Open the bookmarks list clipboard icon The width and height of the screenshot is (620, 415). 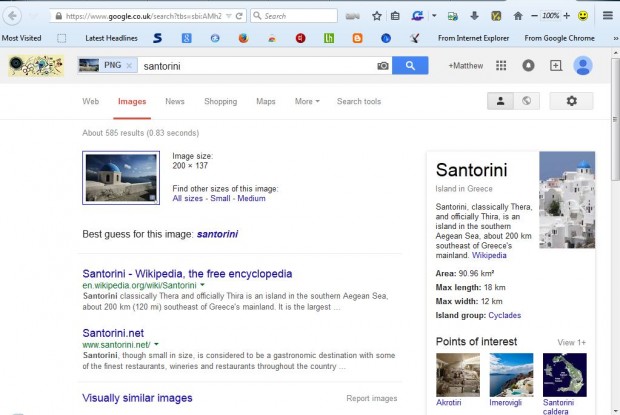(x=395, y=16)
